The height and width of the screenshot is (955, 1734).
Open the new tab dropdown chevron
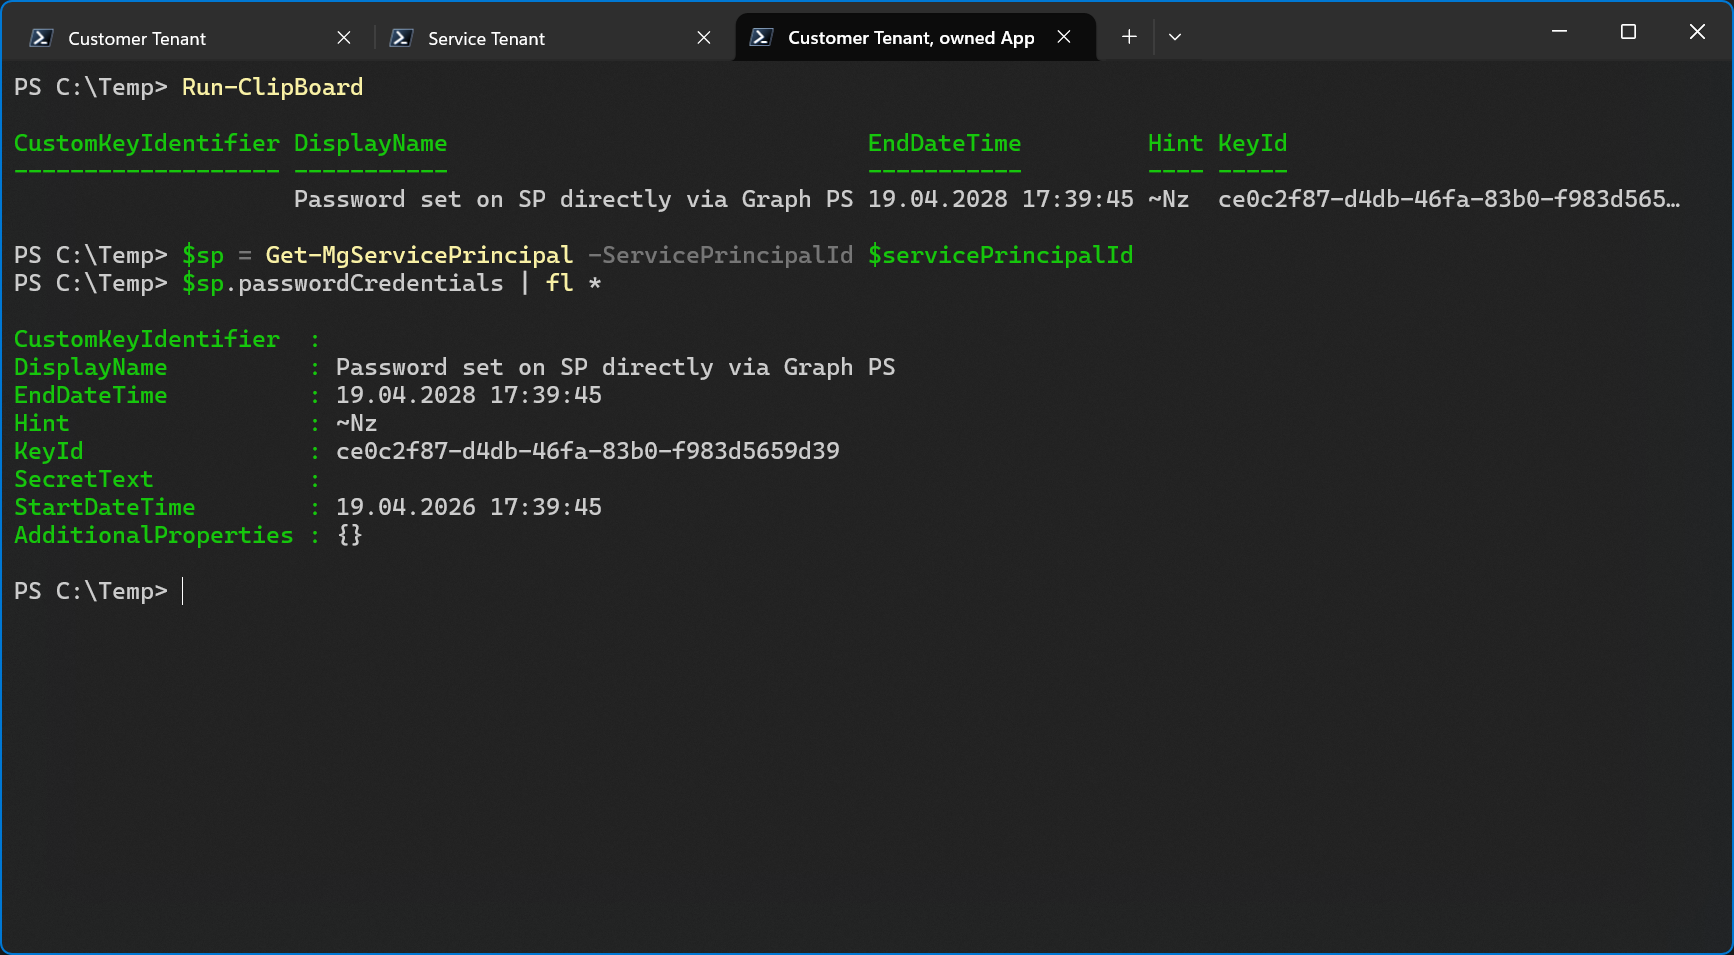[1175, 36]
